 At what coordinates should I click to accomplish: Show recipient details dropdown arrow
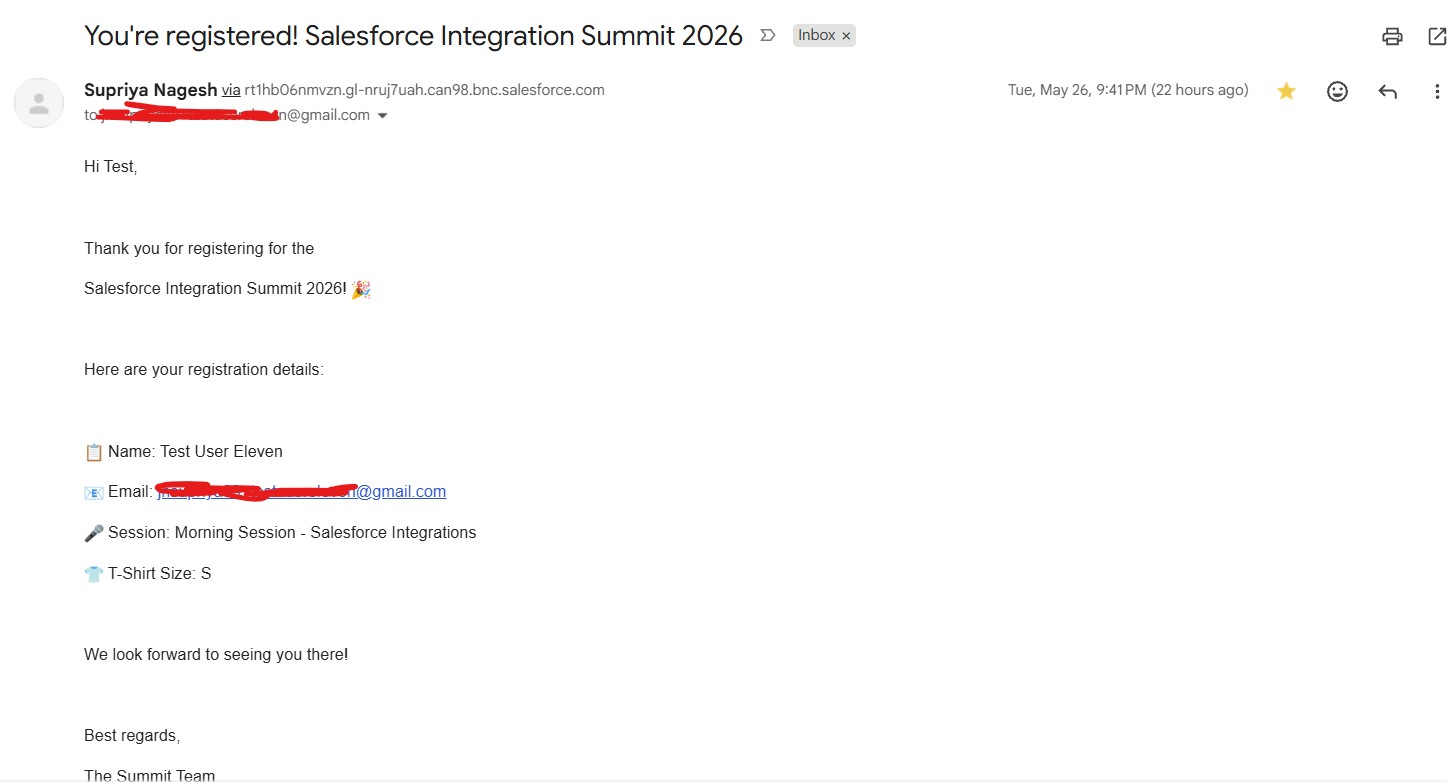(382, 116)
